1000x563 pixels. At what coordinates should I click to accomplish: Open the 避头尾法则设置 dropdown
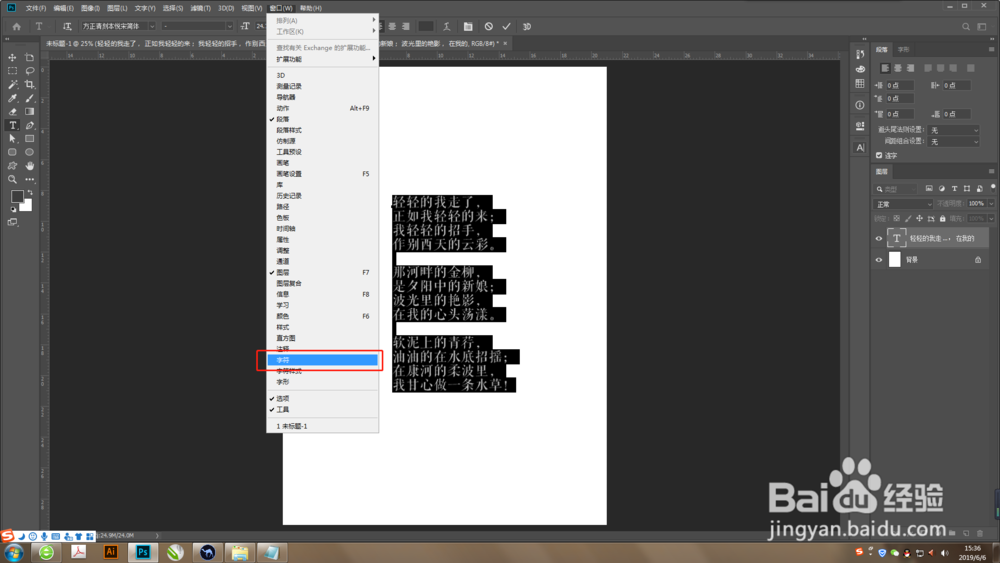[x=953, y=130]
